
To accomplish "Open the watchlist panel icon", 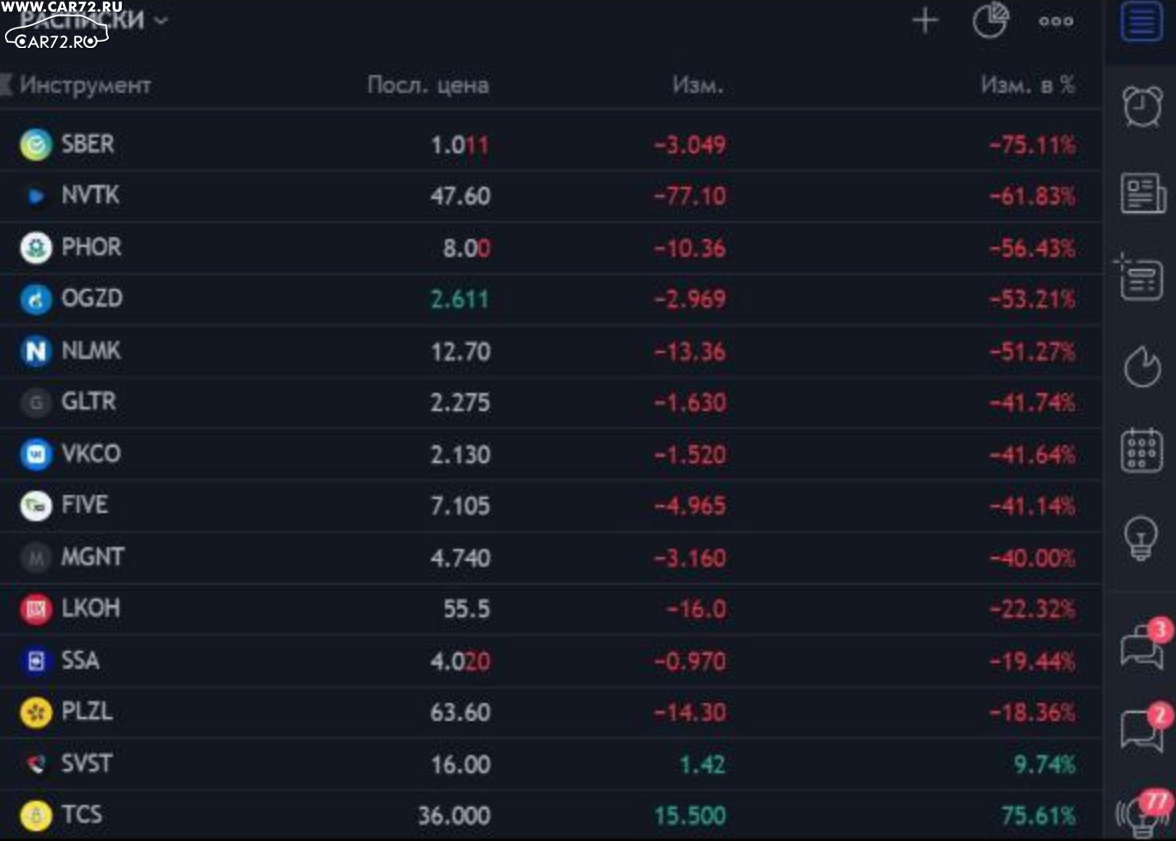I will (x=1142, y=20).
